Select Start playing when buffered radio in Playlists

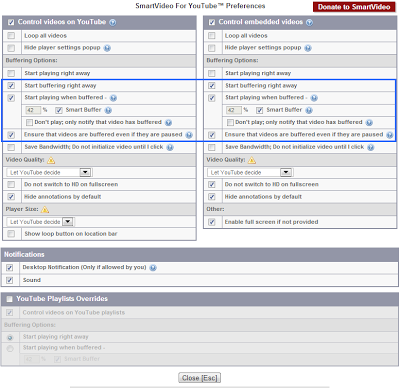[10, 349]
